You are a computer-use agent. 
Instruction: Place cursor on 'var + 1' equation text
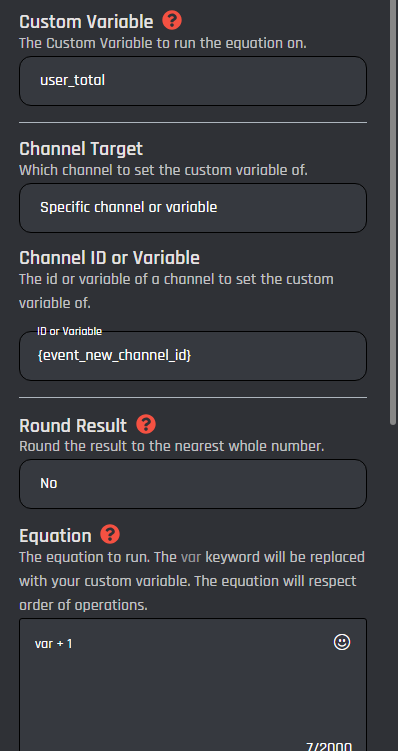click(53, 644)
